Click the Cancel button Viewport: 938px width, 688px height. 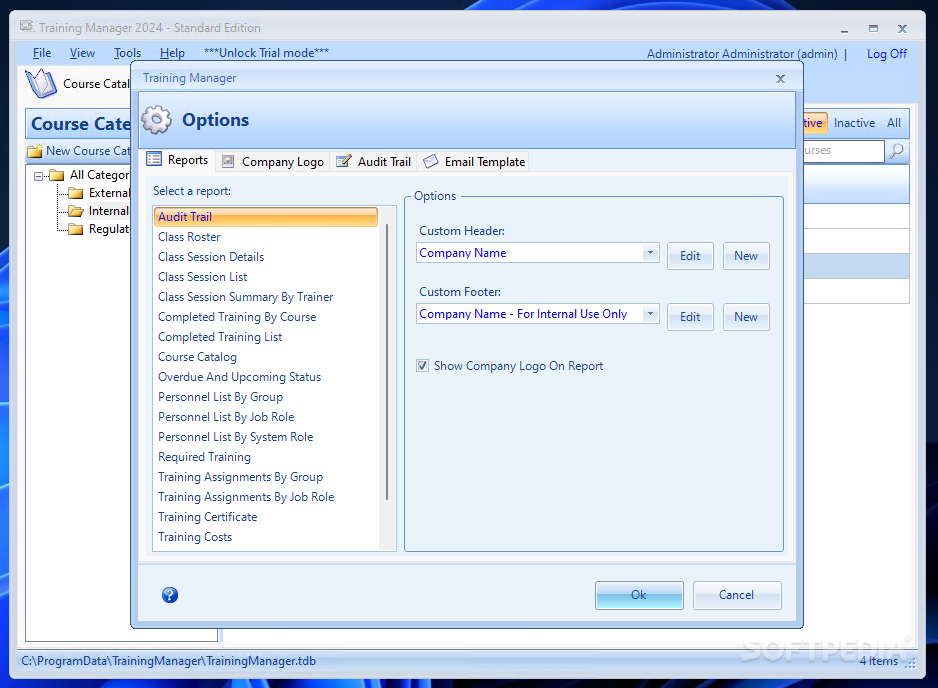click(736, 595)
